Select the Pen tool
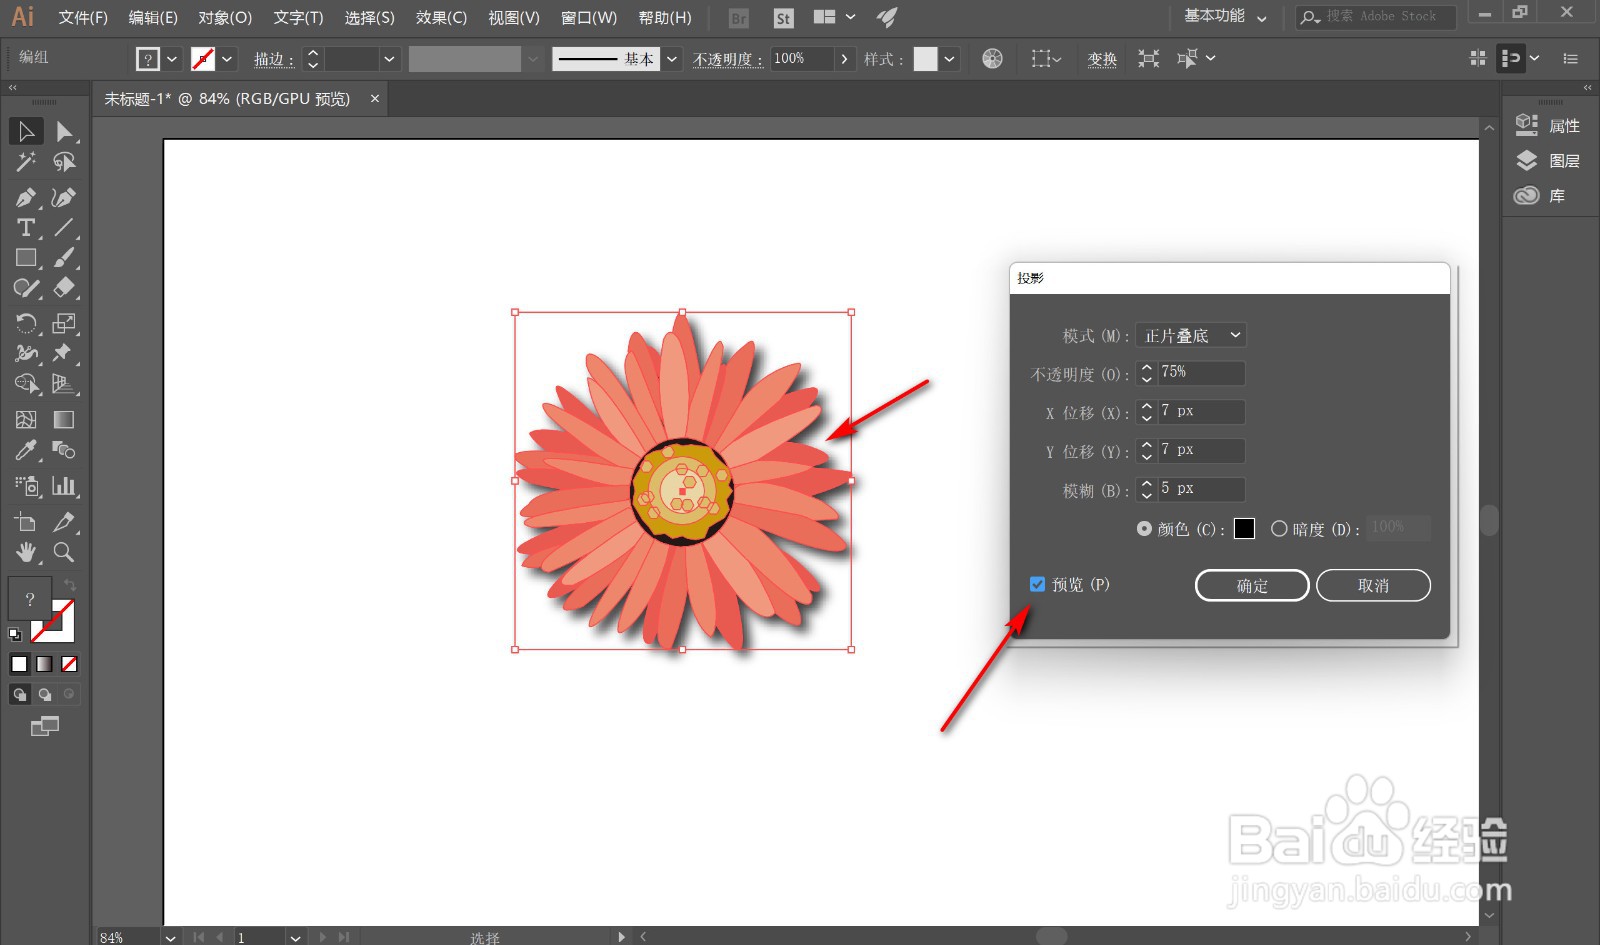The width and height of the screenshot is (1600, 945). (x=26, y=197)
